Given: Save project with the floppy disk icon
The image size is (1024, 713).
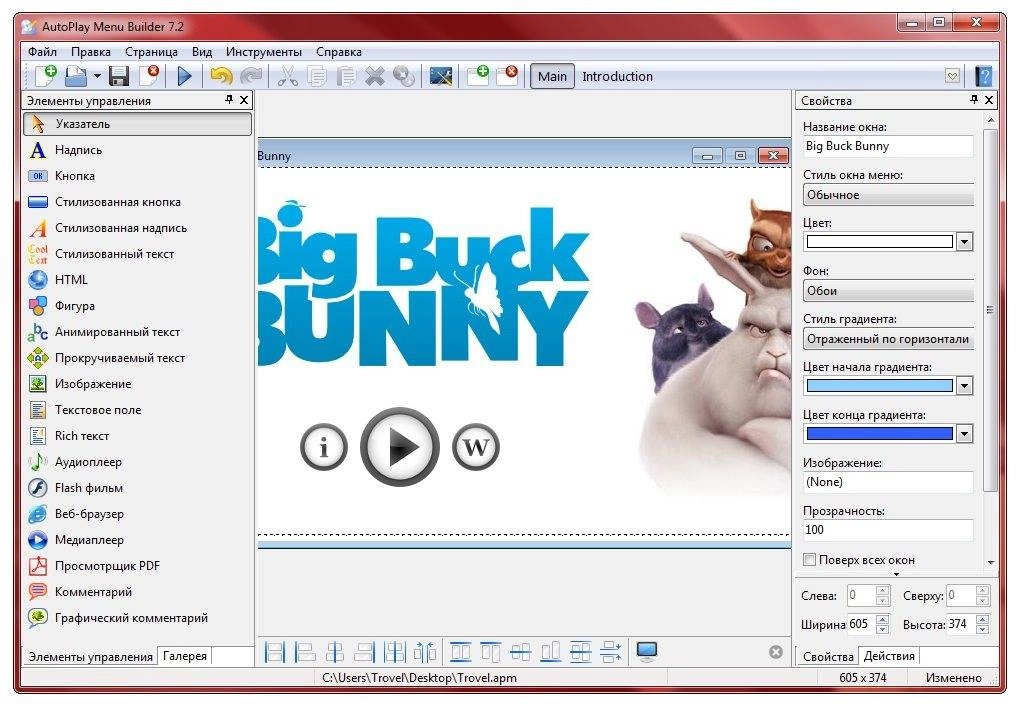Looking at the screenshot, I should coord(118,76).
